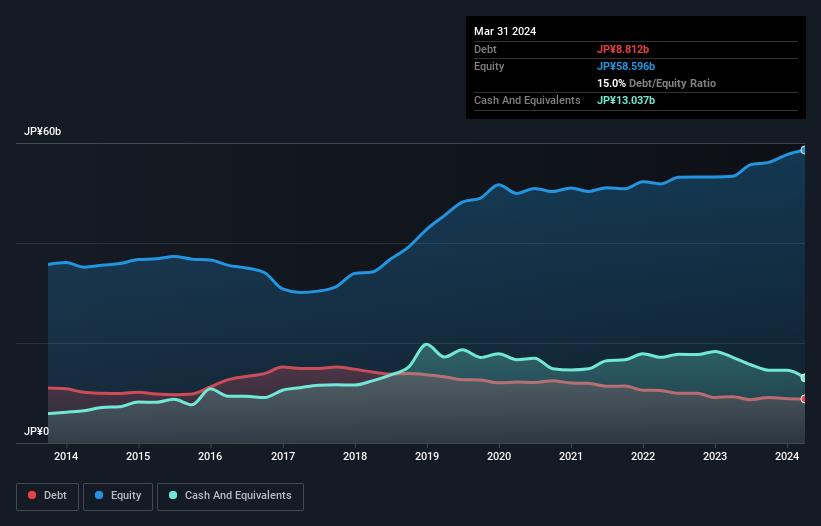The image size is (821, 526).
Task: Click the Cash endpoint marker on chart
Action: (x=804, y=378)
